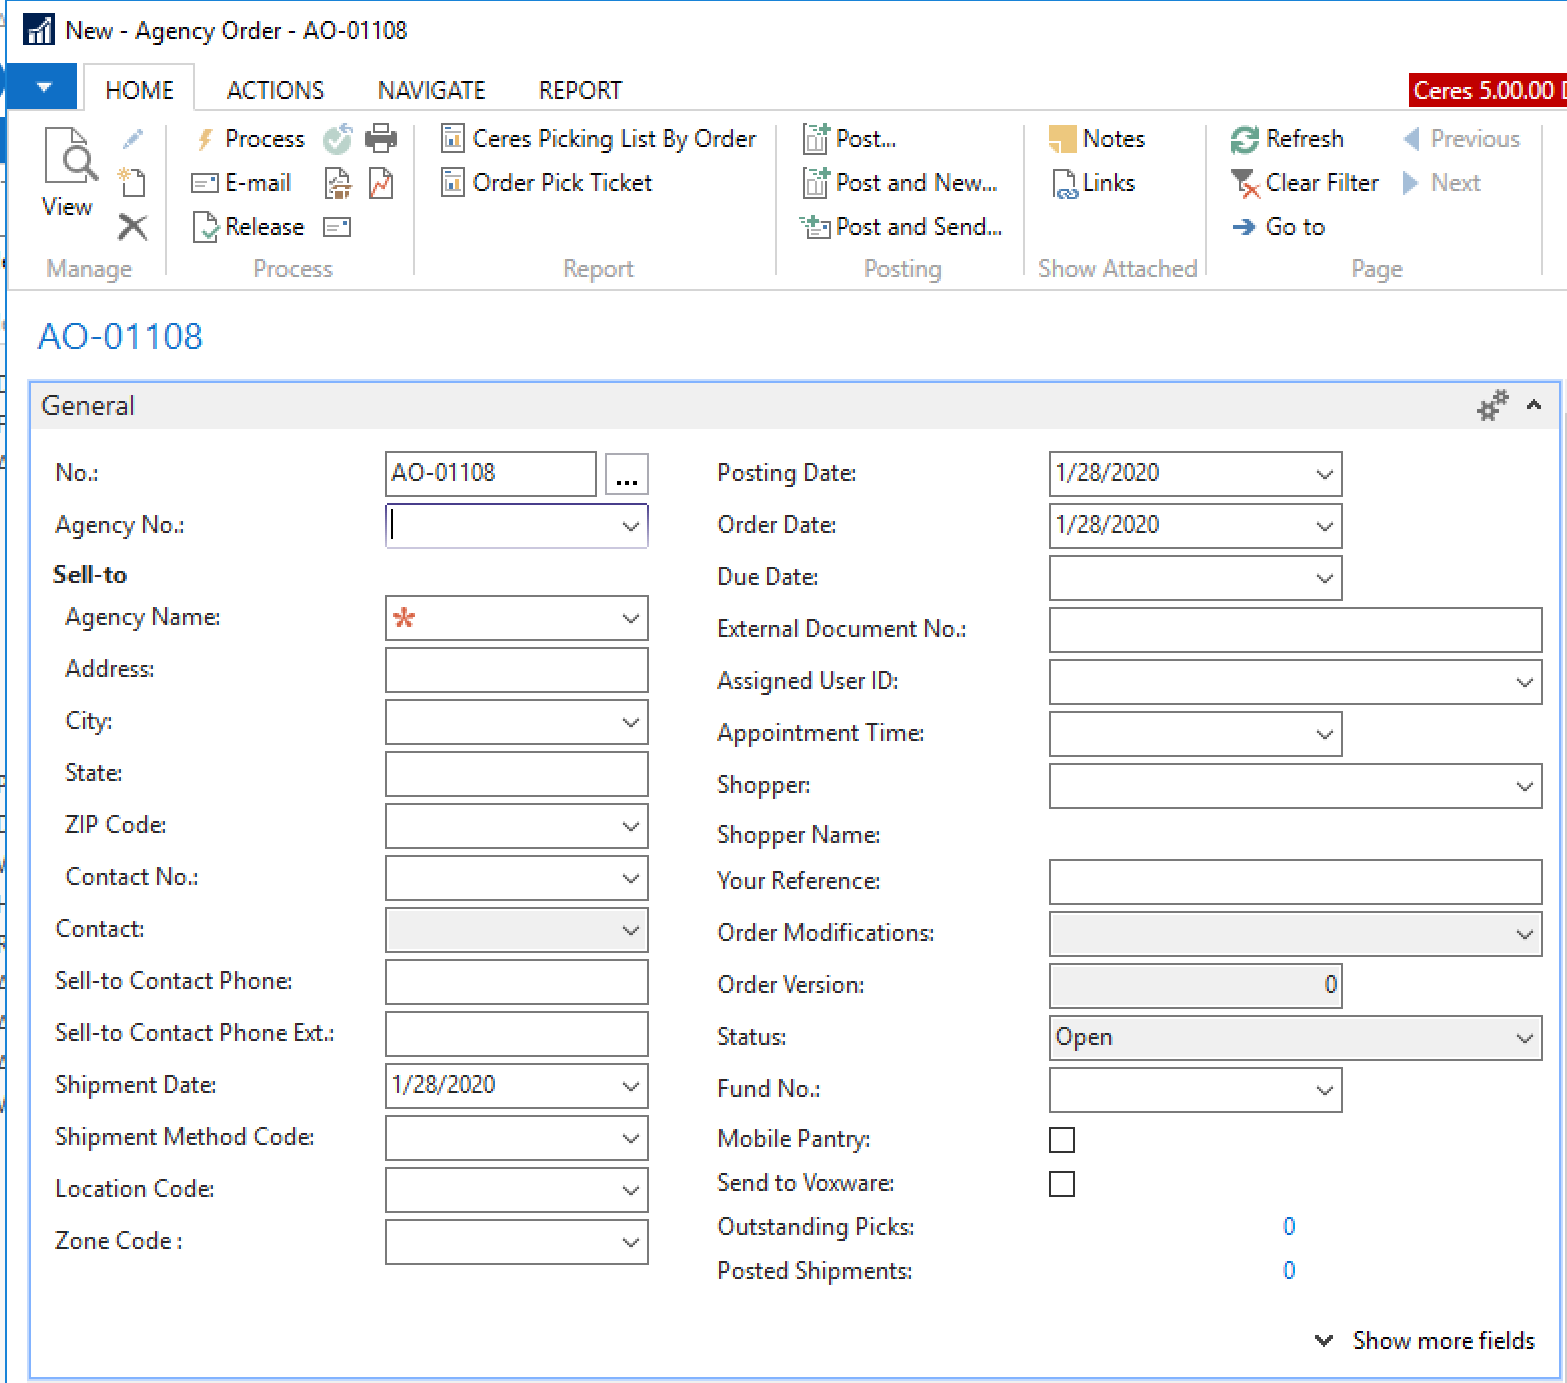This screenshot has height=1383, width=1567.
Task: Click the Refresh icon on the ribbon
Action: pyautogui.click(x=1243, y=138)
